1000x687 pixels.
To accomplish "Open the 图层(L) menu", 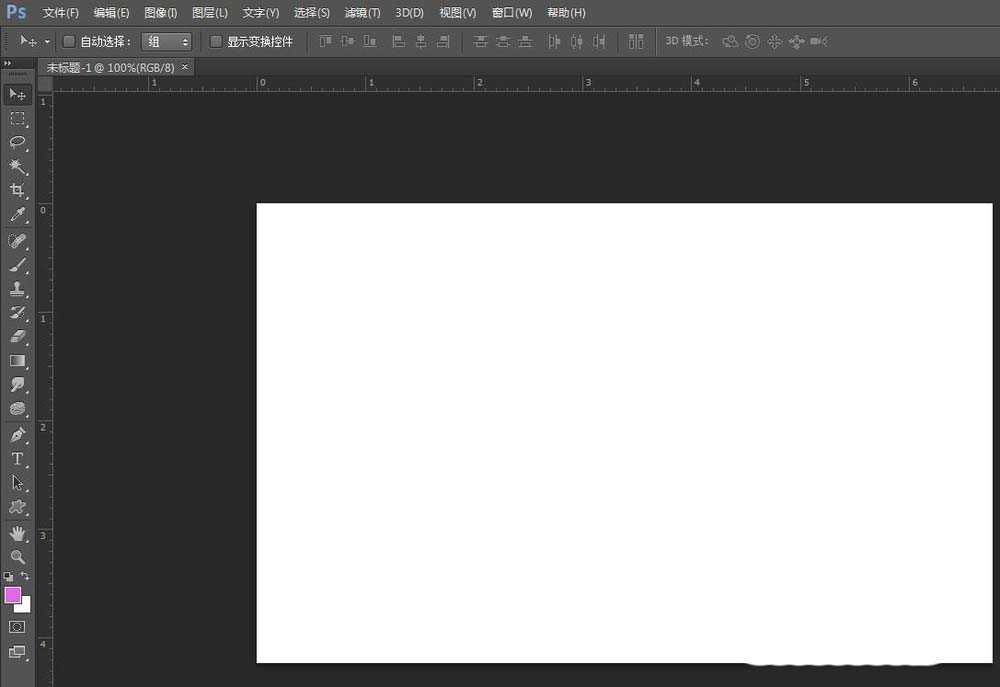I will point(210,13).
